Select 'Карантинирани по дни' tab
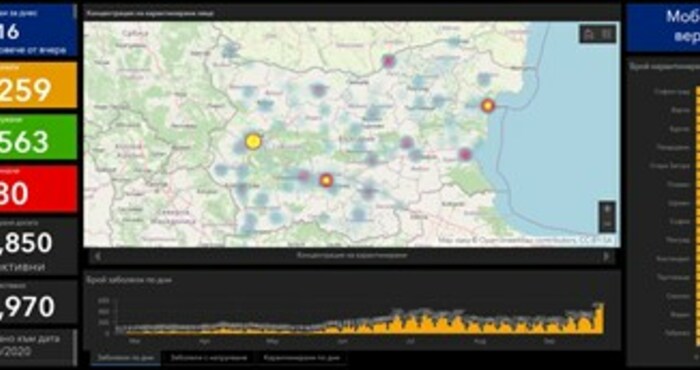The image size is (700, 370). point(301,358)
